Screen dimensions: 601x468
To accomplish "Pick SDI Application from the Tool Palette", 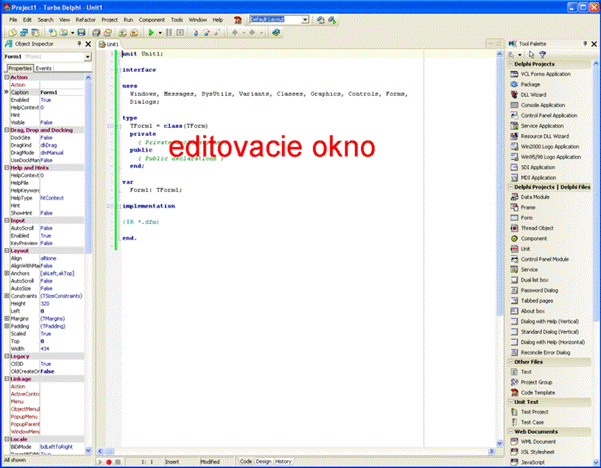I will pos(533,167).
